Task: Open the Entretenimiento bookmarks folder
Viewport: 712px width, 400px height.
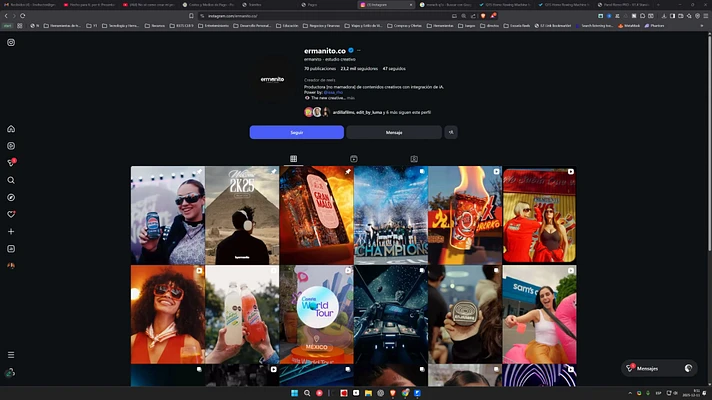Action: 213,26
